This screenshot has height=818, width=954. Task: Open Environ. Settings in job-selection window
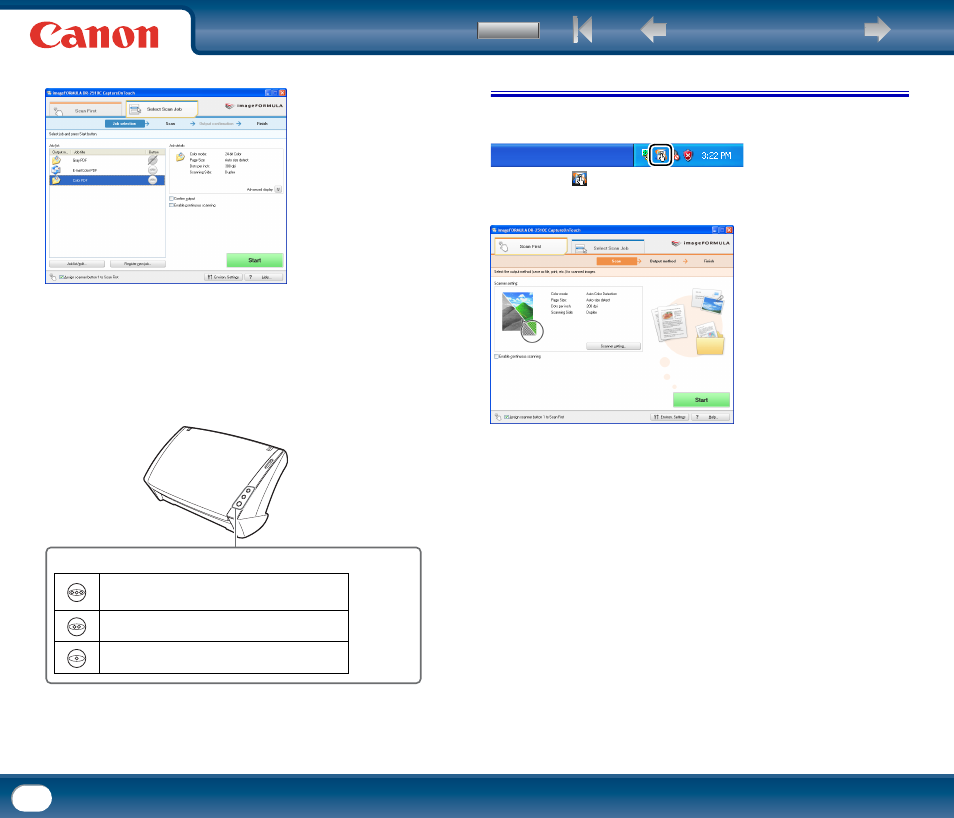click(223, 277)
